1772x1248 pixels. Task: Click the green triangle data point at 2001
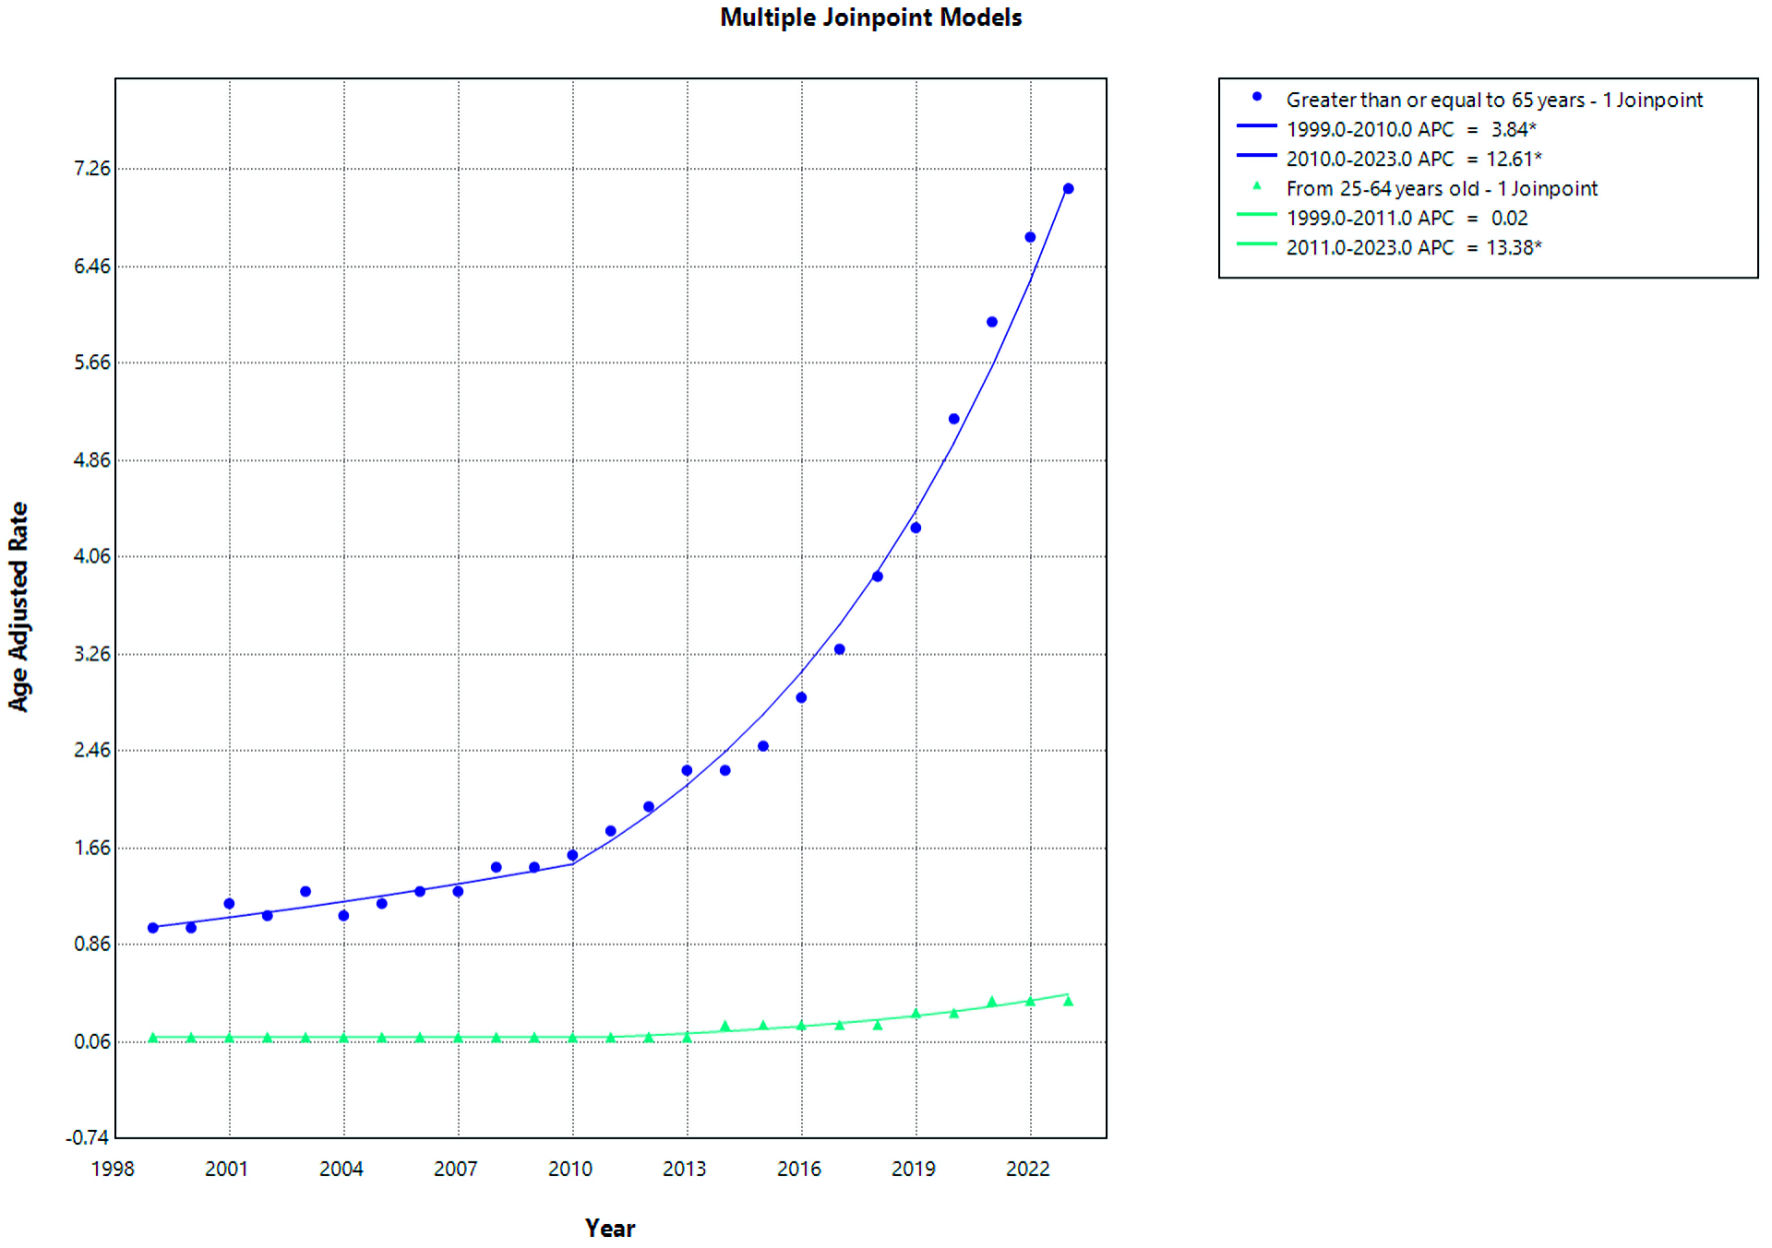[229, 1038]
